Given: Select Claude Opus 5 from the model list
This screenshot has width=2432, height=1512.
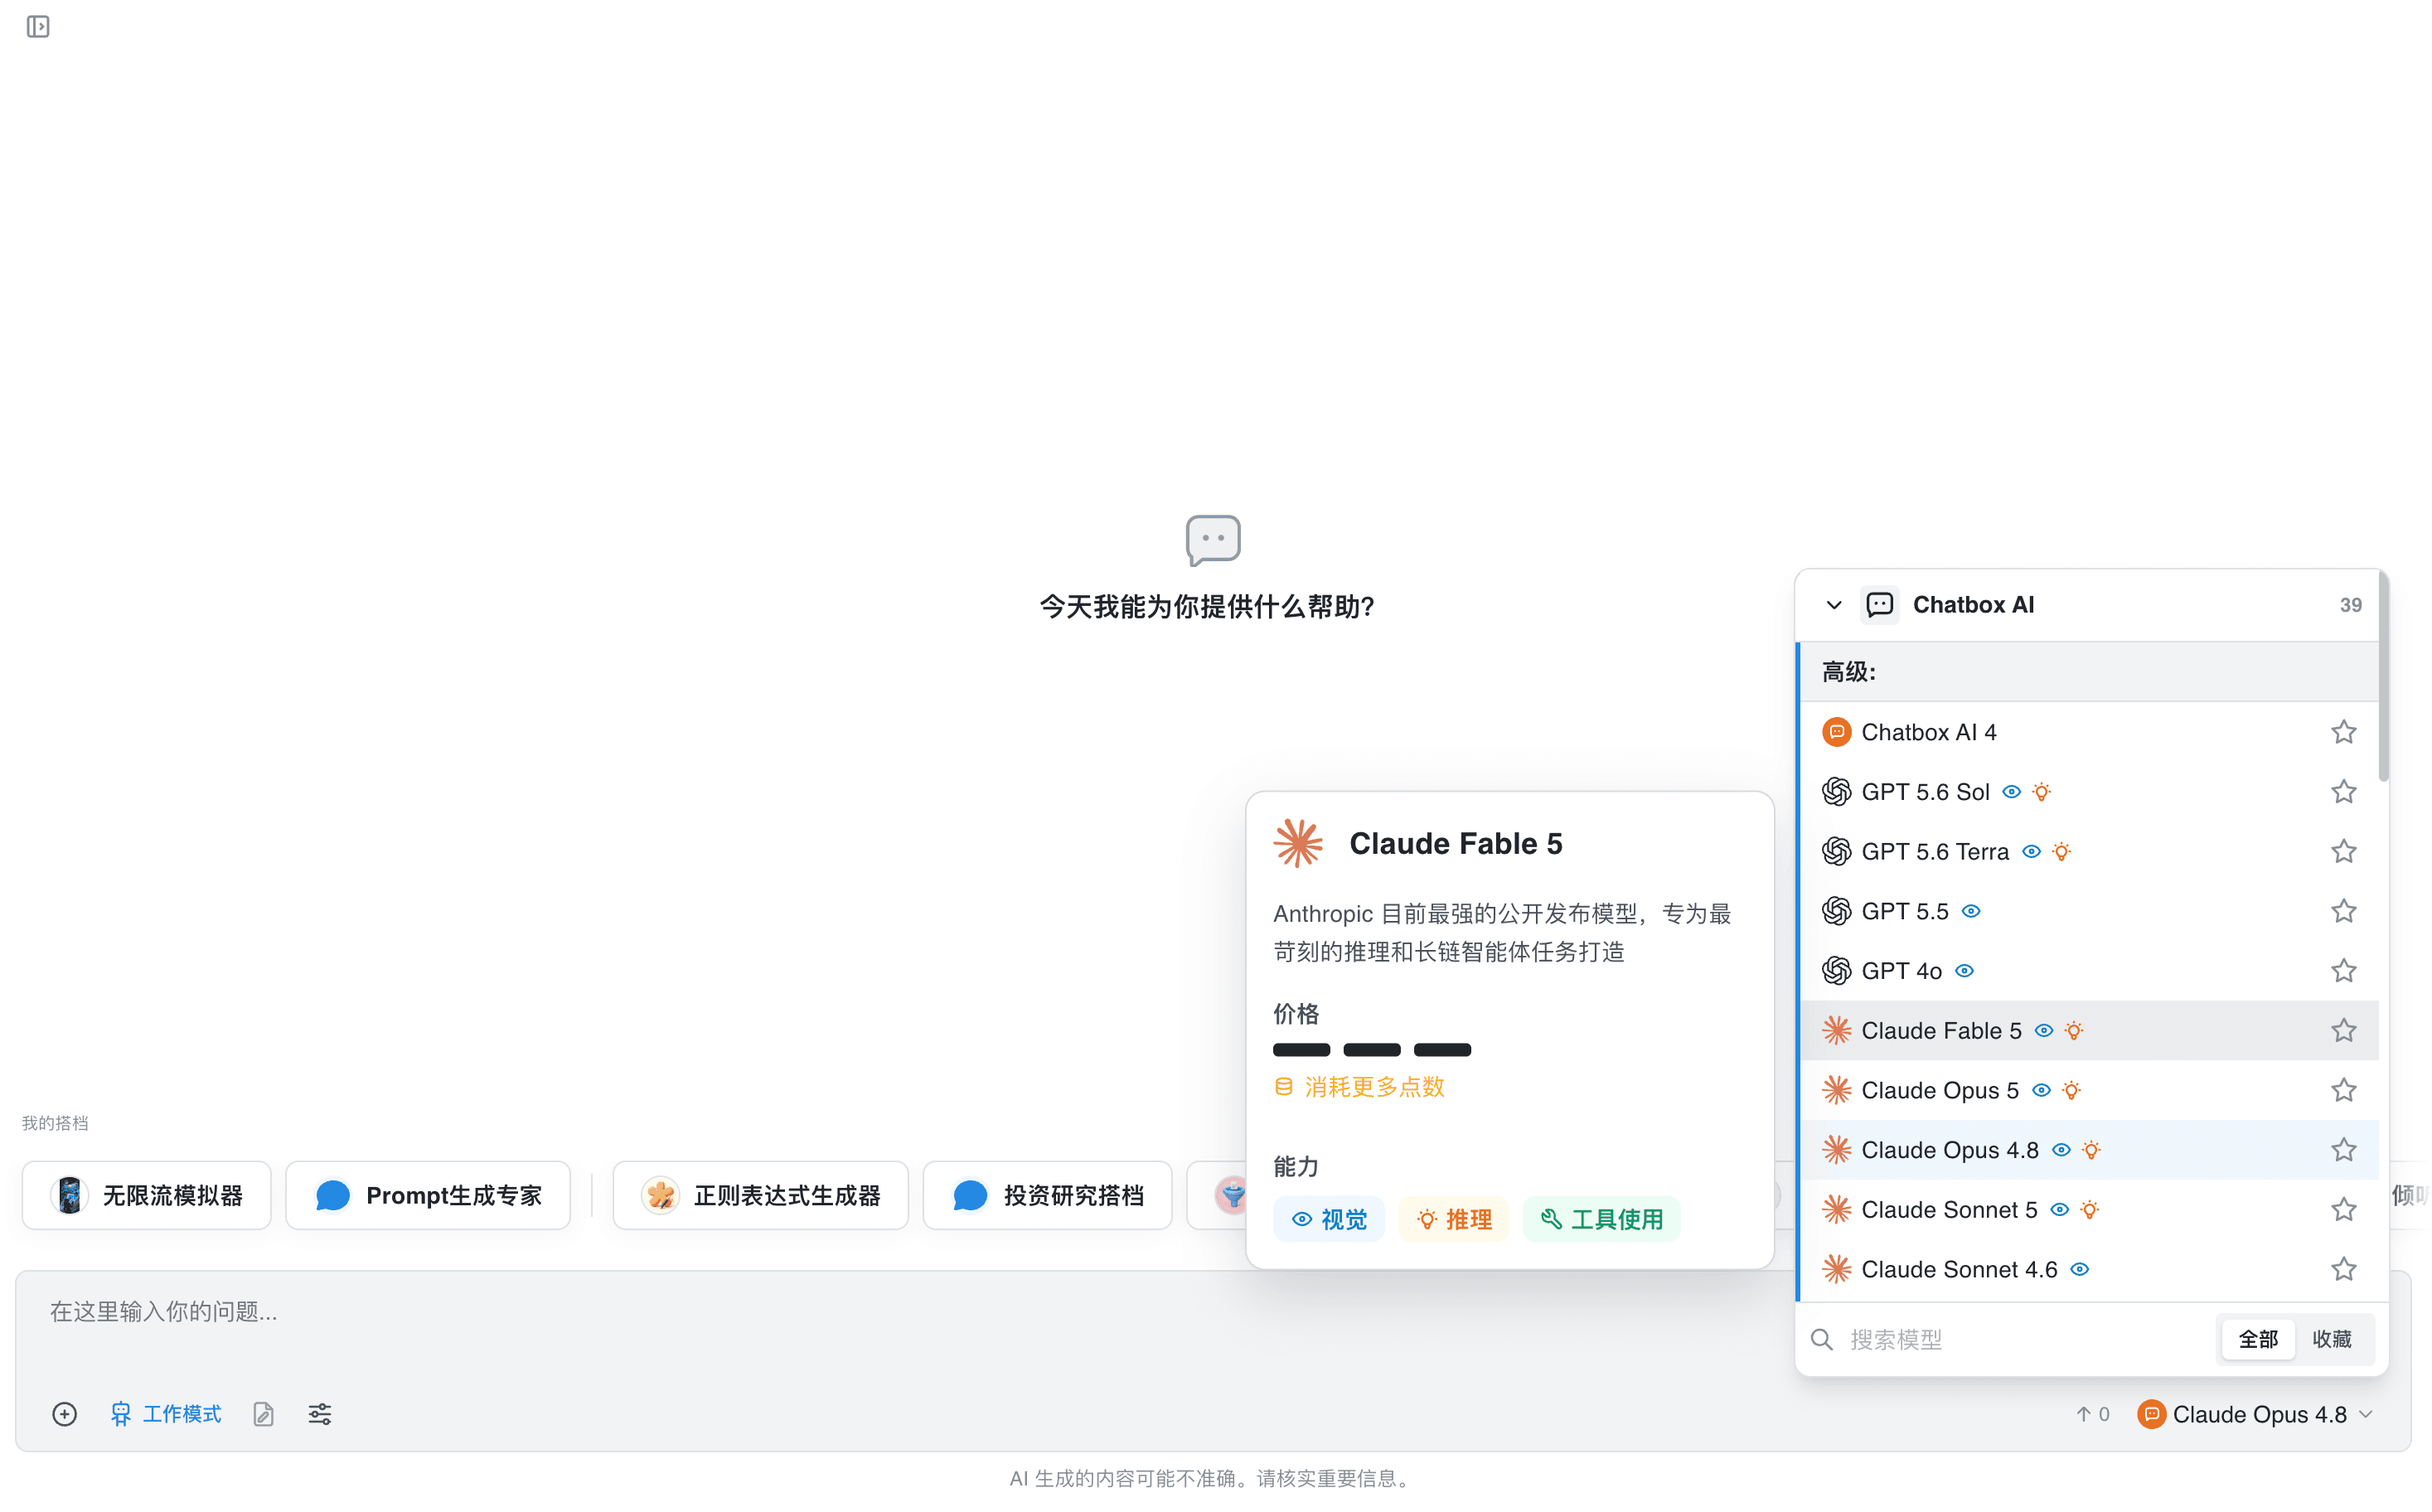Looking at the screenshot, I should [2090, 1090].
